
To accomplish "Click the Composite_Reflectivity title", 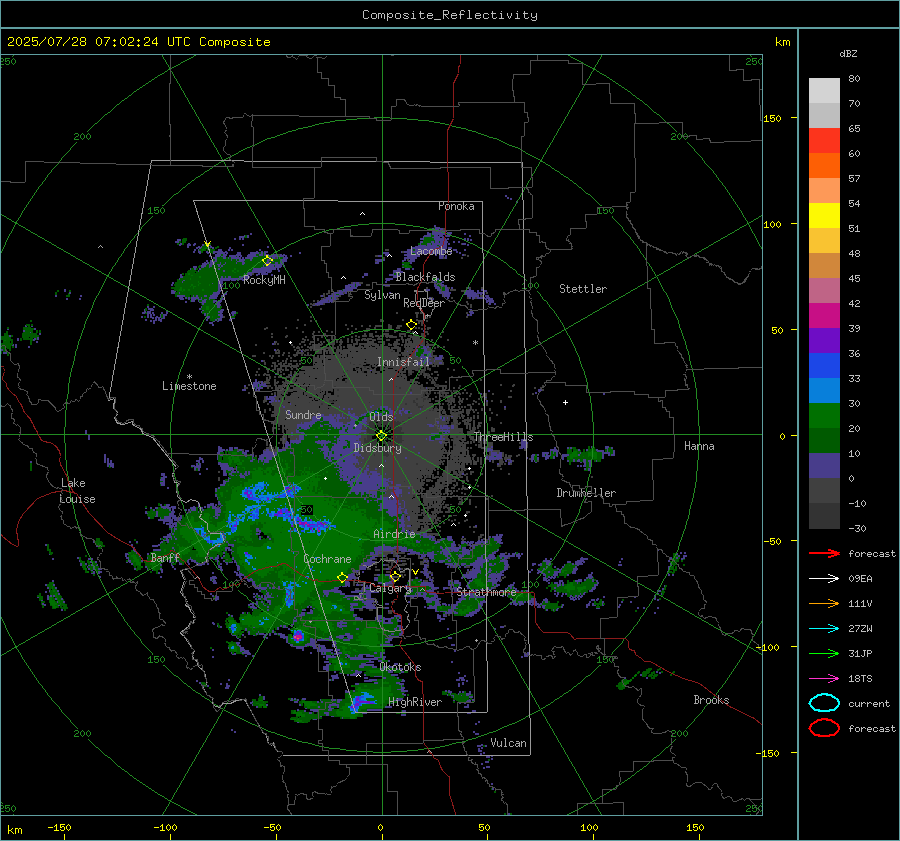I will click(x=450, y=15).
